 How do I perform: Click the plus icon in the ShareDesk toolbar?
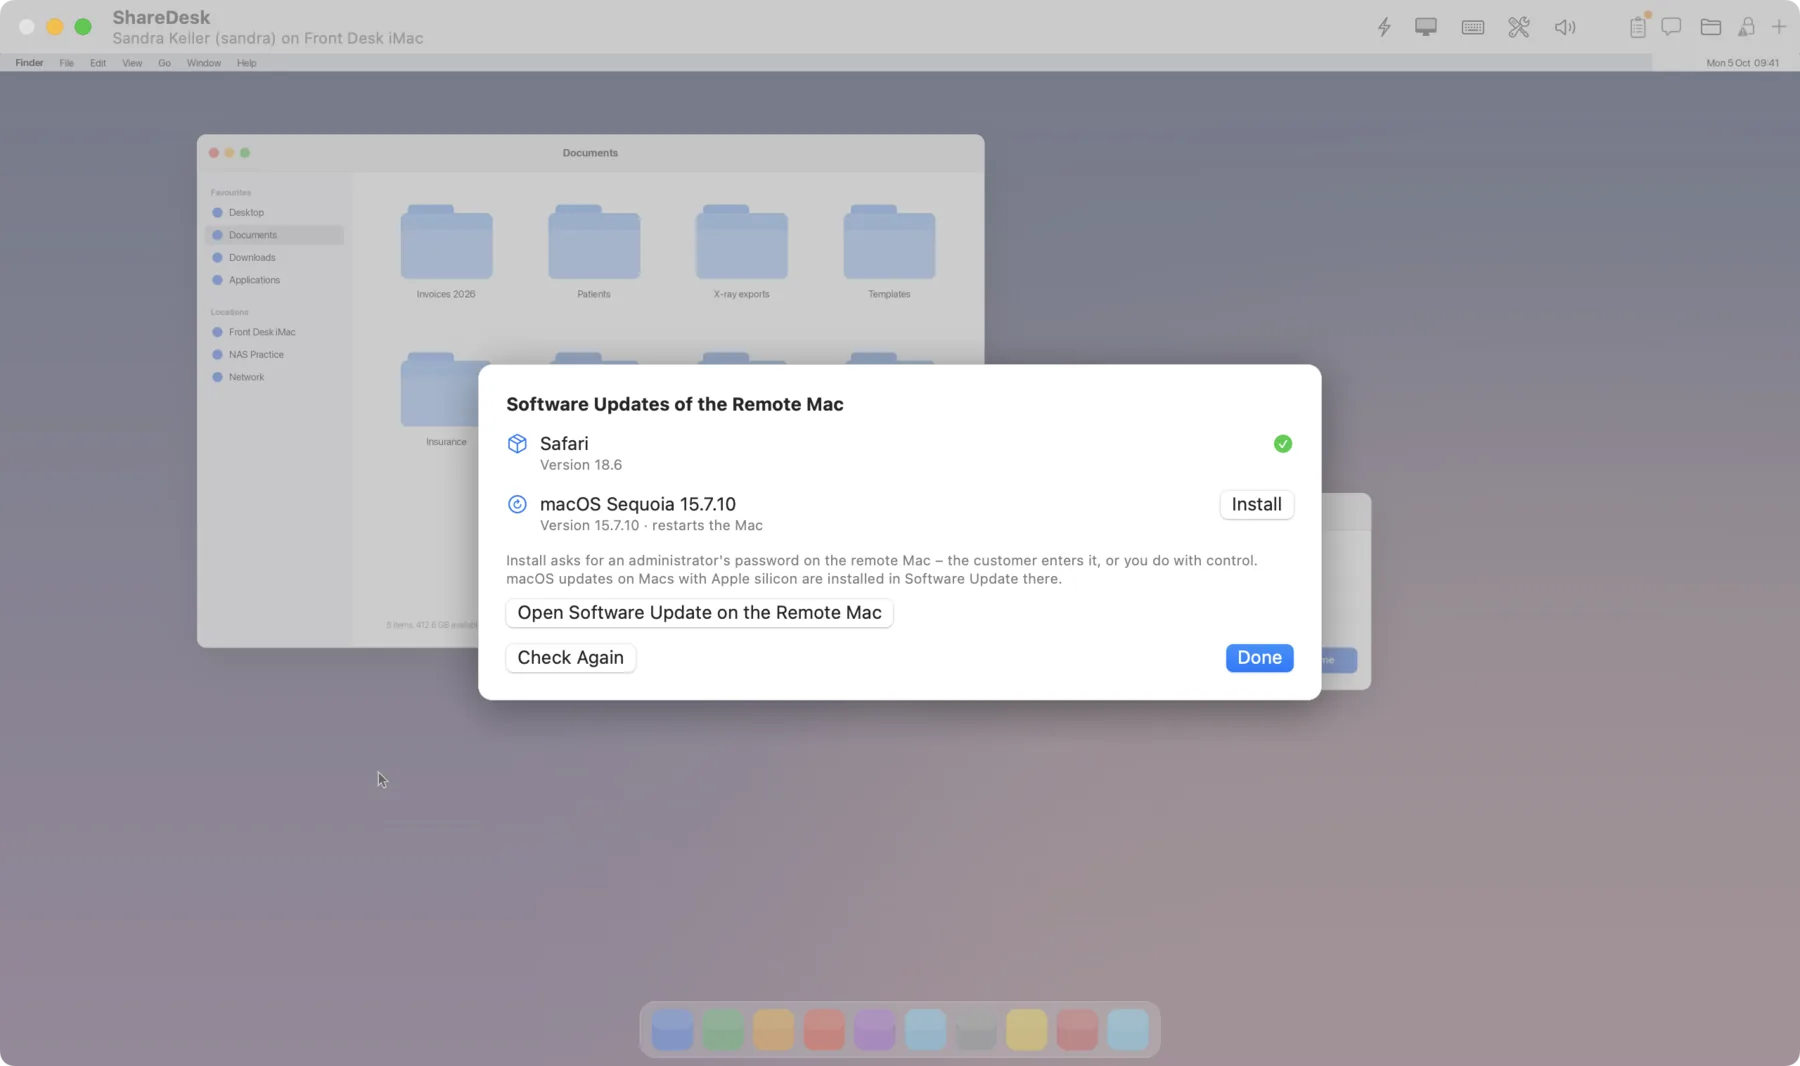pos(1779,27)
